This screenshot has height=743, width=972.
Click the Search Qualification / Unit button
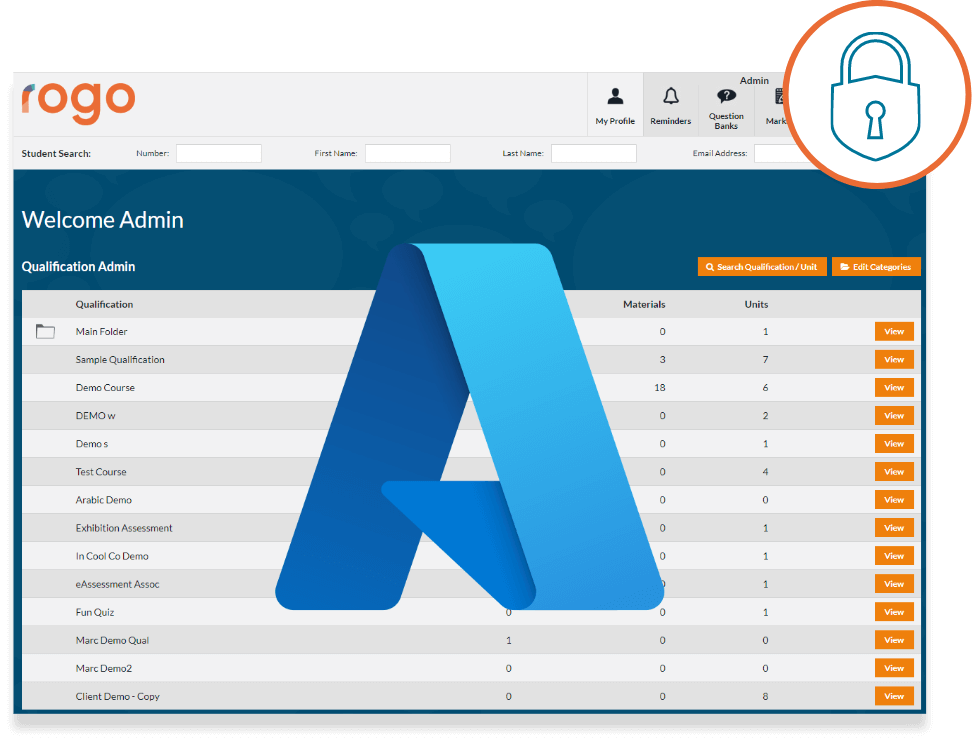pyautogui.click(x=762, y=266)
